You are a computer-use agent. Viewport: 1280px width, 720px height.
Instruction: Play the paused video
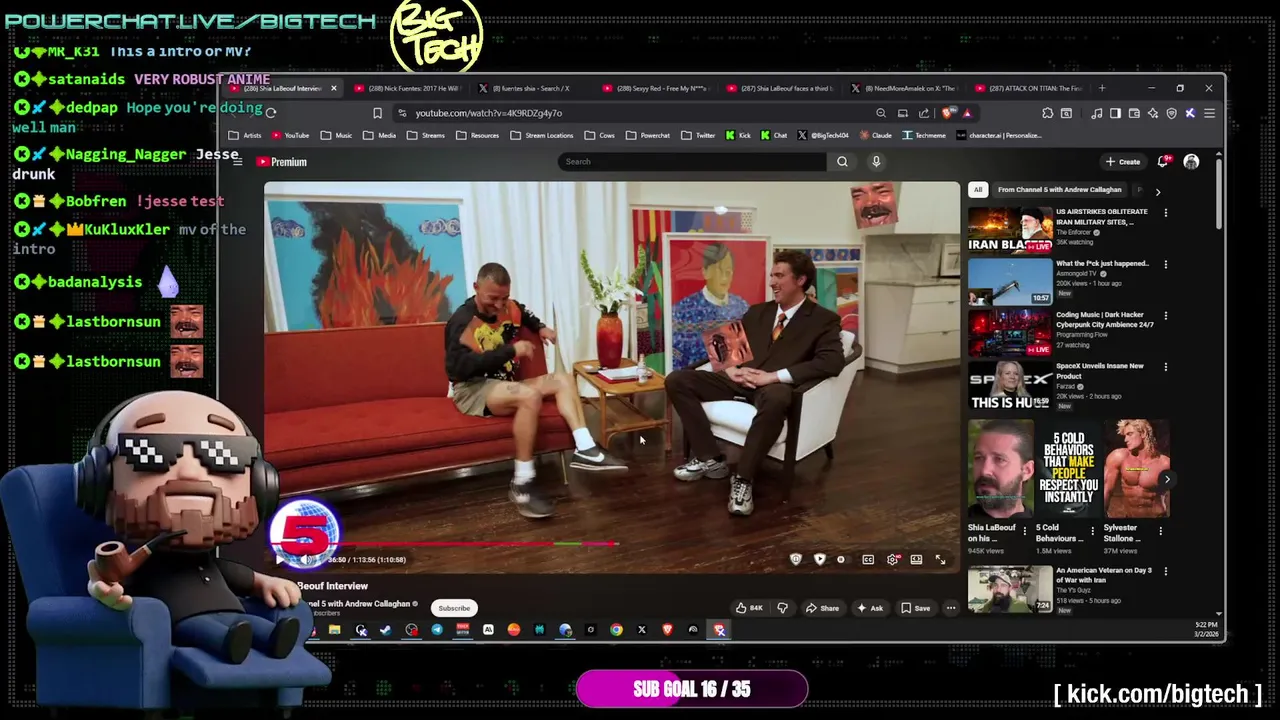click(x=279, y=560)
